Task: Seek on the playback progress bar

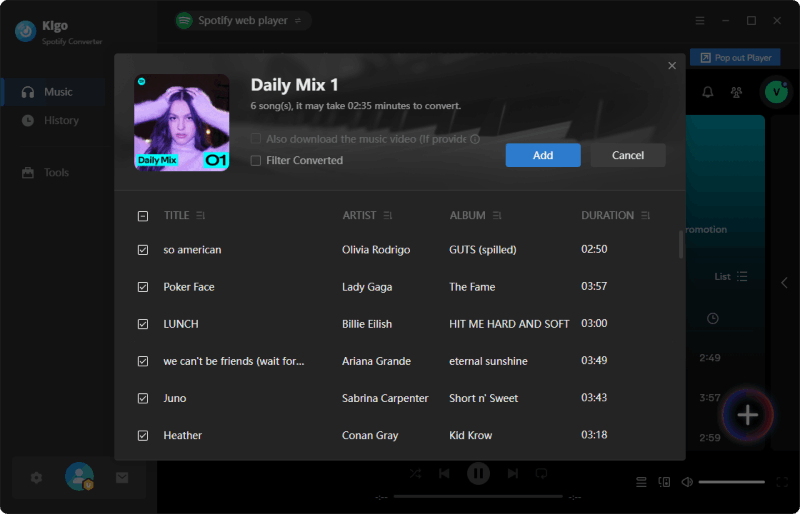Action: (x=478, y=496)
